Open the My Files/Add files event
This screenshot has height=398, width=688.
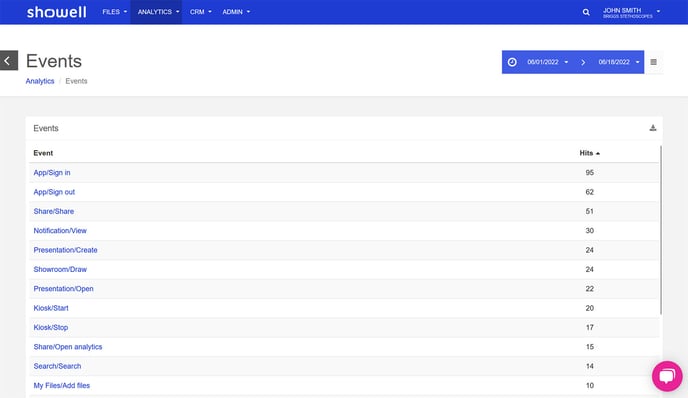(62, 385)
